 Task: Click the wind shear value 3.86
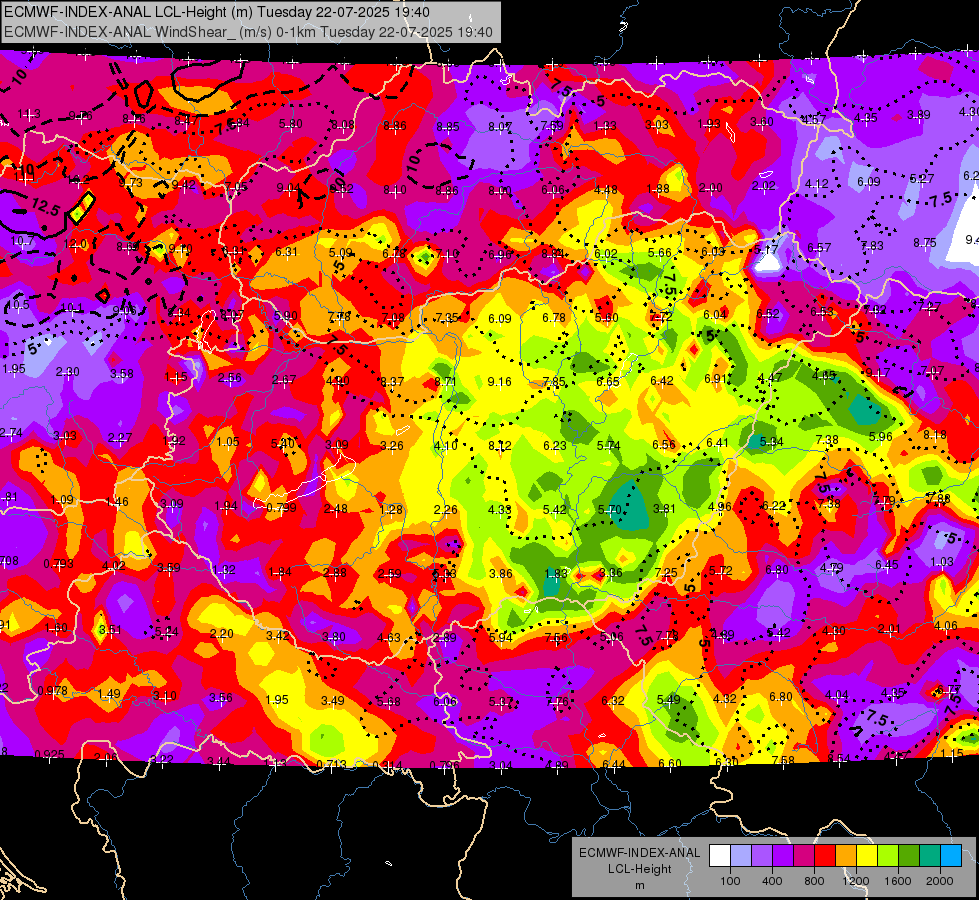click(x=501, y=573)
